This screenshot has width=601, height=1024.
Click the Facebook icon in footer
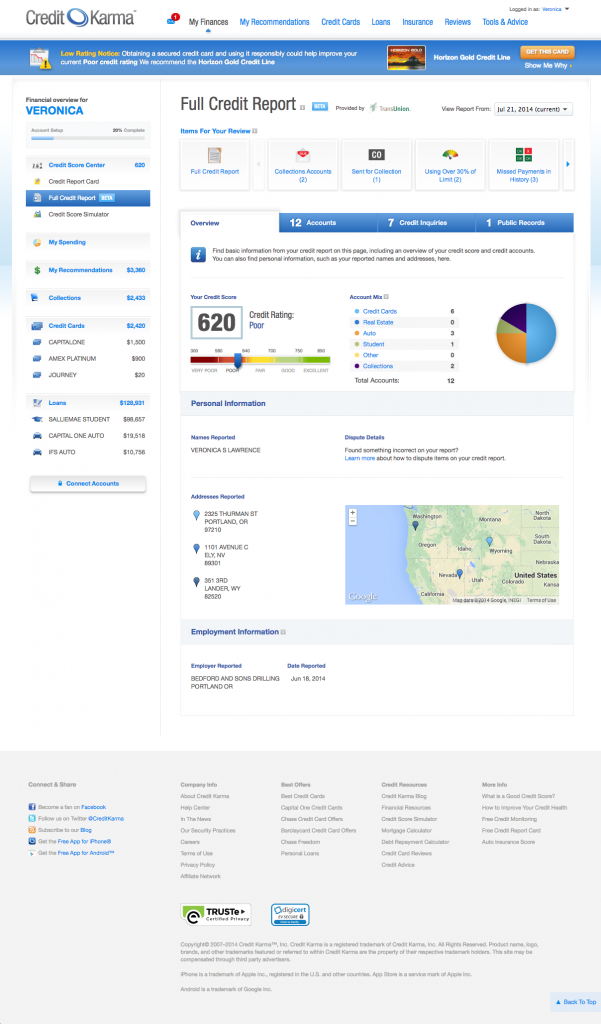pos(32,807)
